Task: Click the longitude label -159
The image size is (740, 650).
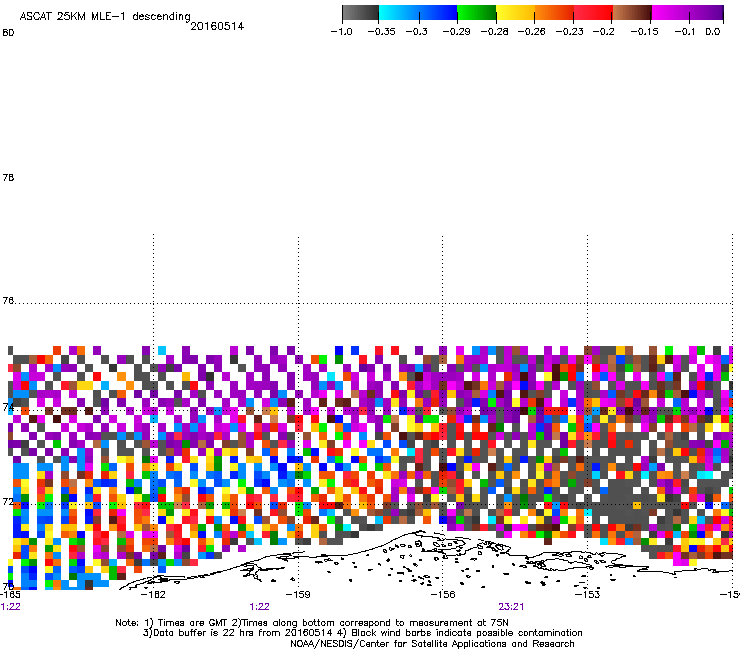Action: click(x=298, y=595)
